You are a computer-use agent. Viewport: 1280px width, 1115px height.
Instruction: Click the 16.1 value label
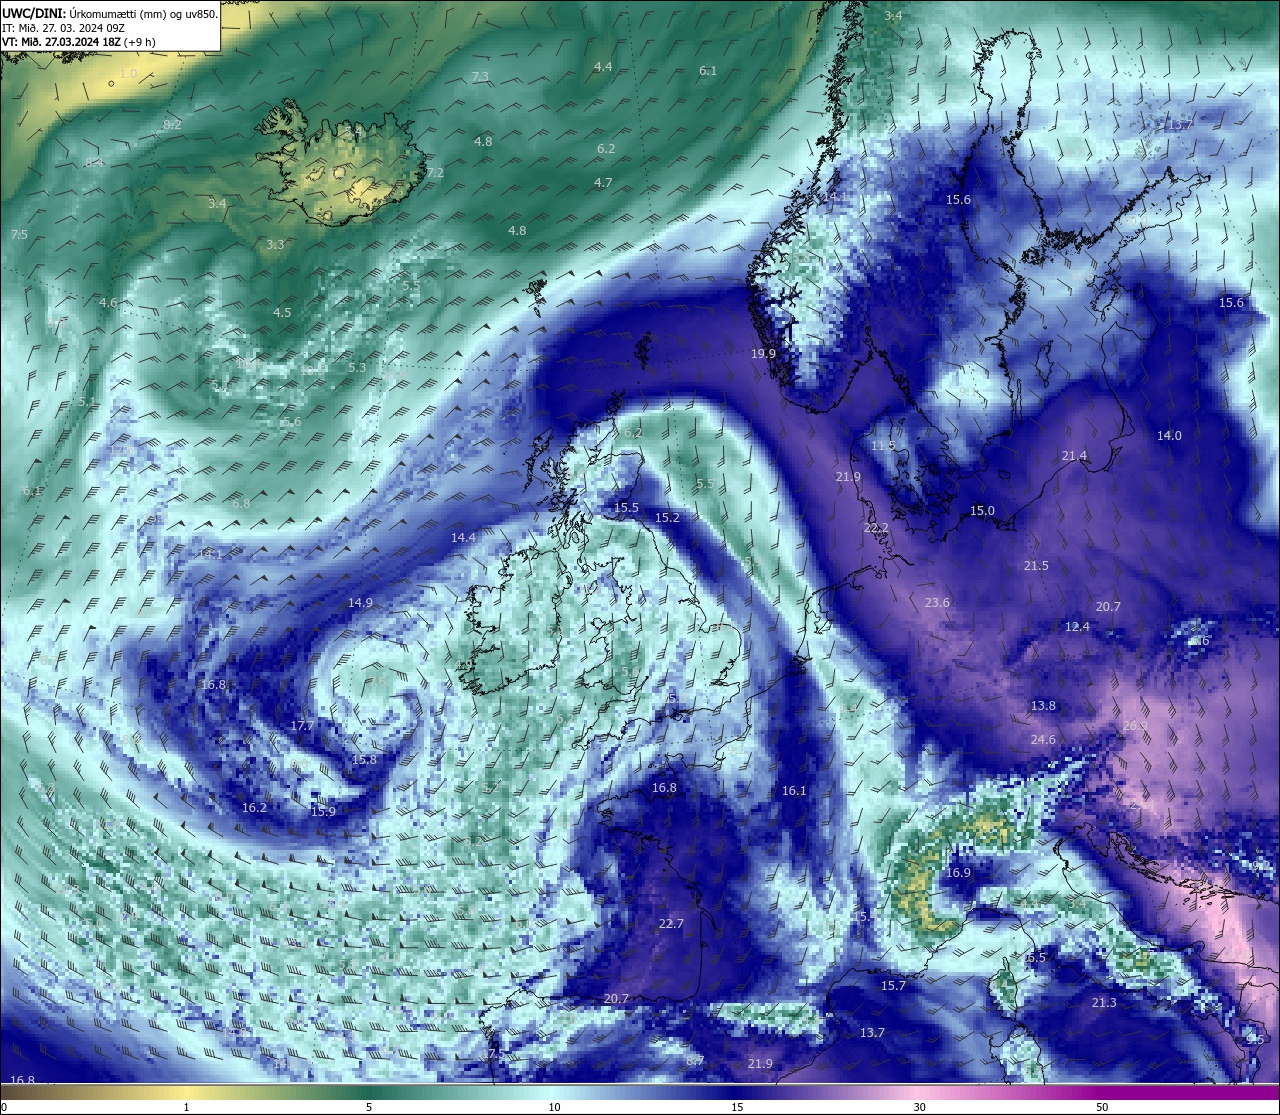[x=794, y=791]
